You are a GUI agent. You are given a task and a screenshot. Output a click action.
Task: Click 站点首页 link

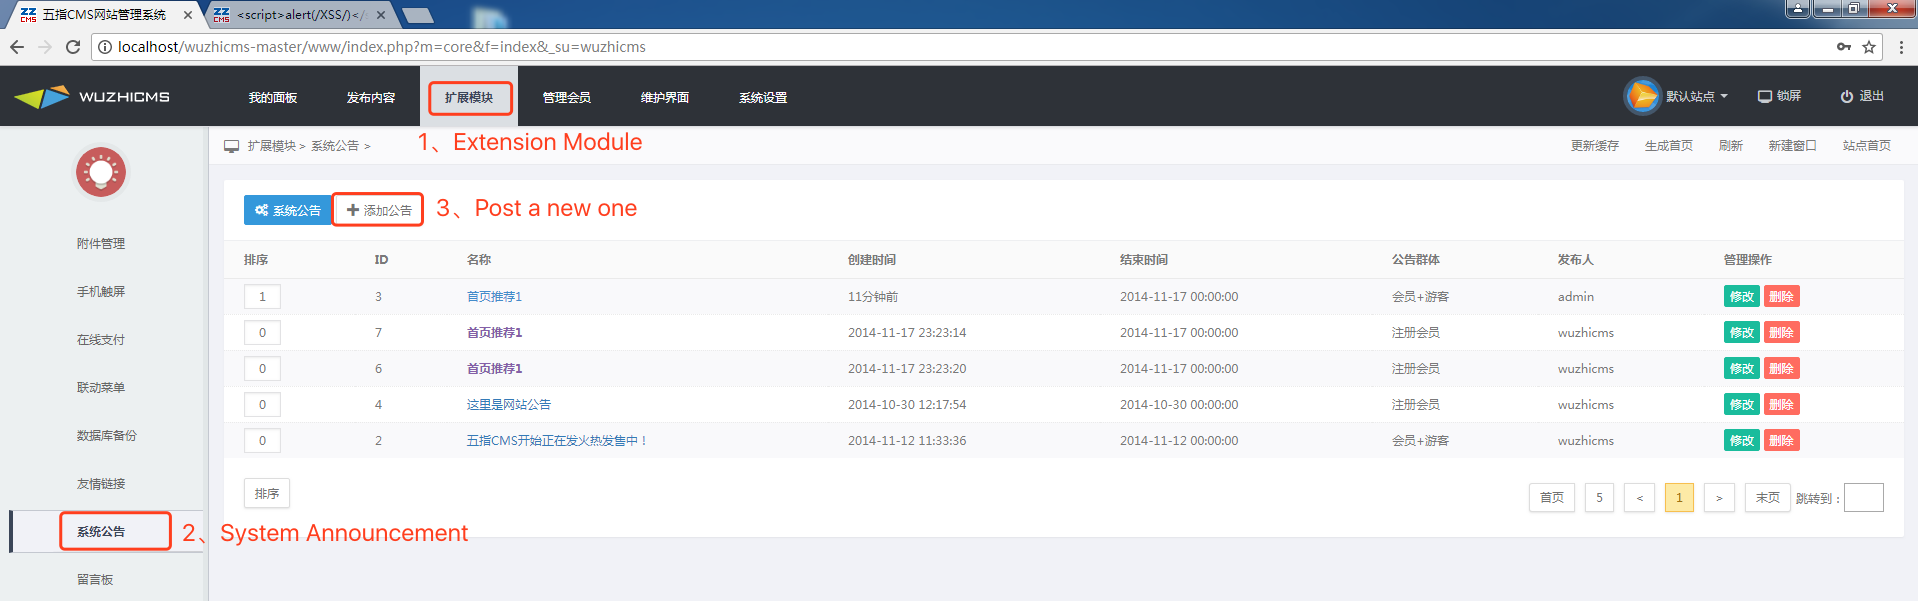1866,146
